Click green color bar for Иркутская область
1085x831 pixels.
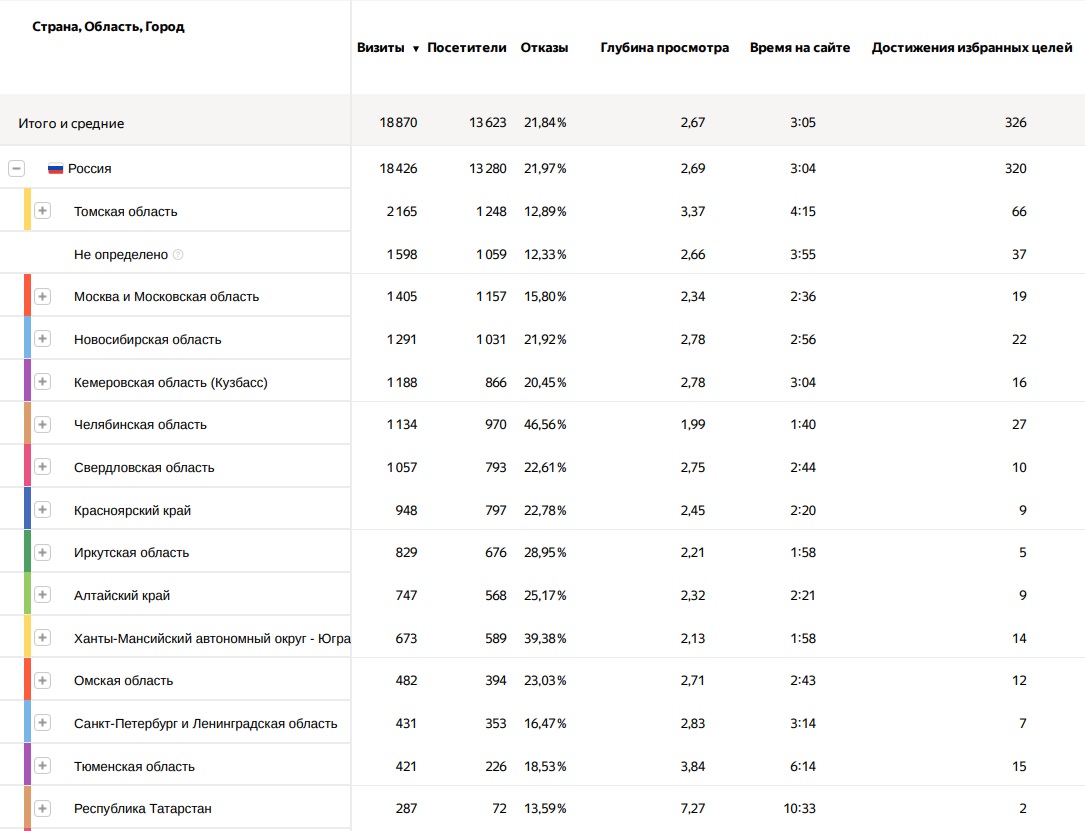(28, 552)
